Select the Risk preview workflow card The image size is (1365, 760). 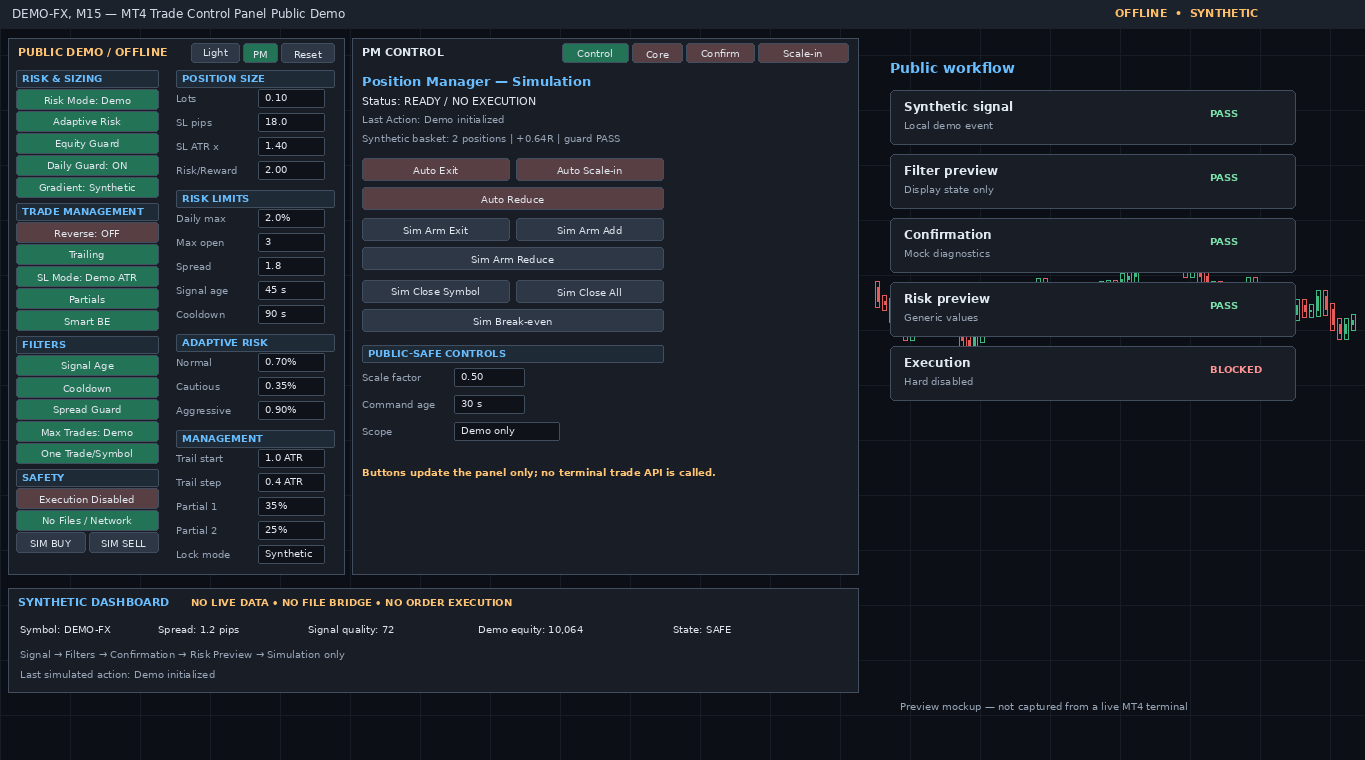tap(1093, 310)
